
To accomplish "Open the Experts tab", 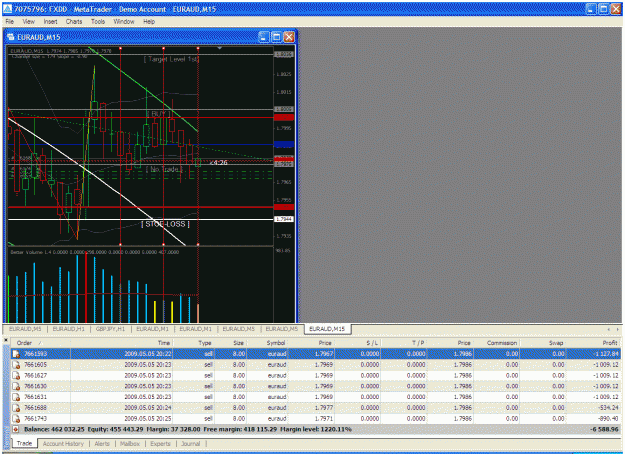I will tap(160, 444).
